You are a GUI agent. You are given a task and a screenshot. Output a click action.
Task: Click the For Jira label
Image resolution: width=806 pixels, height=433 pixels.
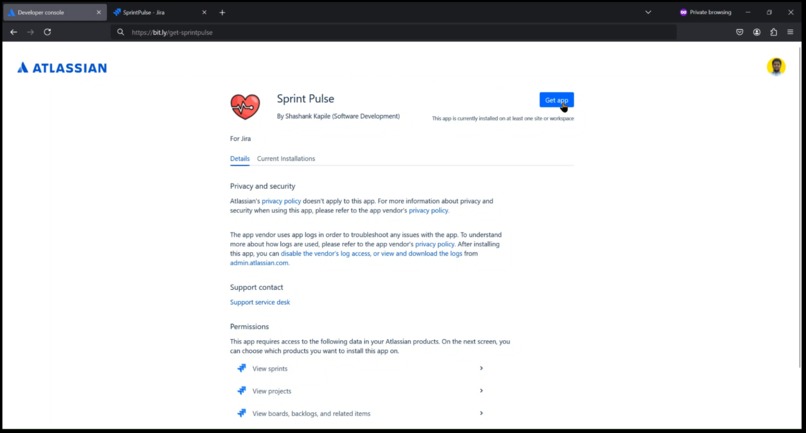pos(240,138)
